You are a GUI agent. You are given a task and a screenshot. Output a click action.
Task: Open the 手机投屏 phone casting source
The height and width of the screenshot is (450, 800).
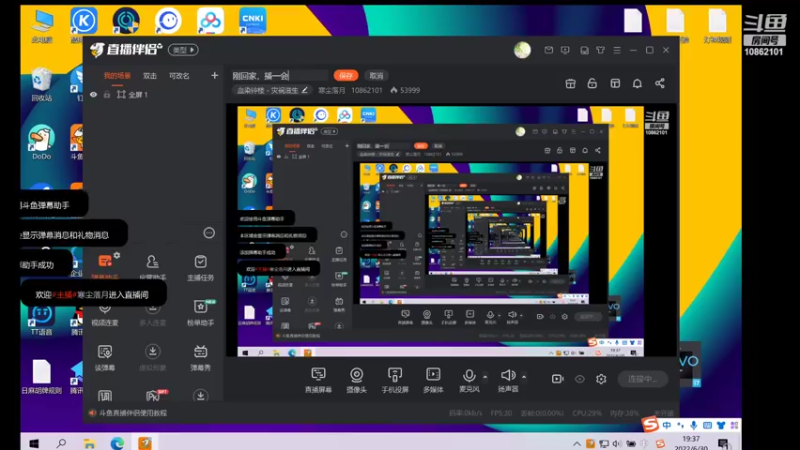click(x=395, y=380)
